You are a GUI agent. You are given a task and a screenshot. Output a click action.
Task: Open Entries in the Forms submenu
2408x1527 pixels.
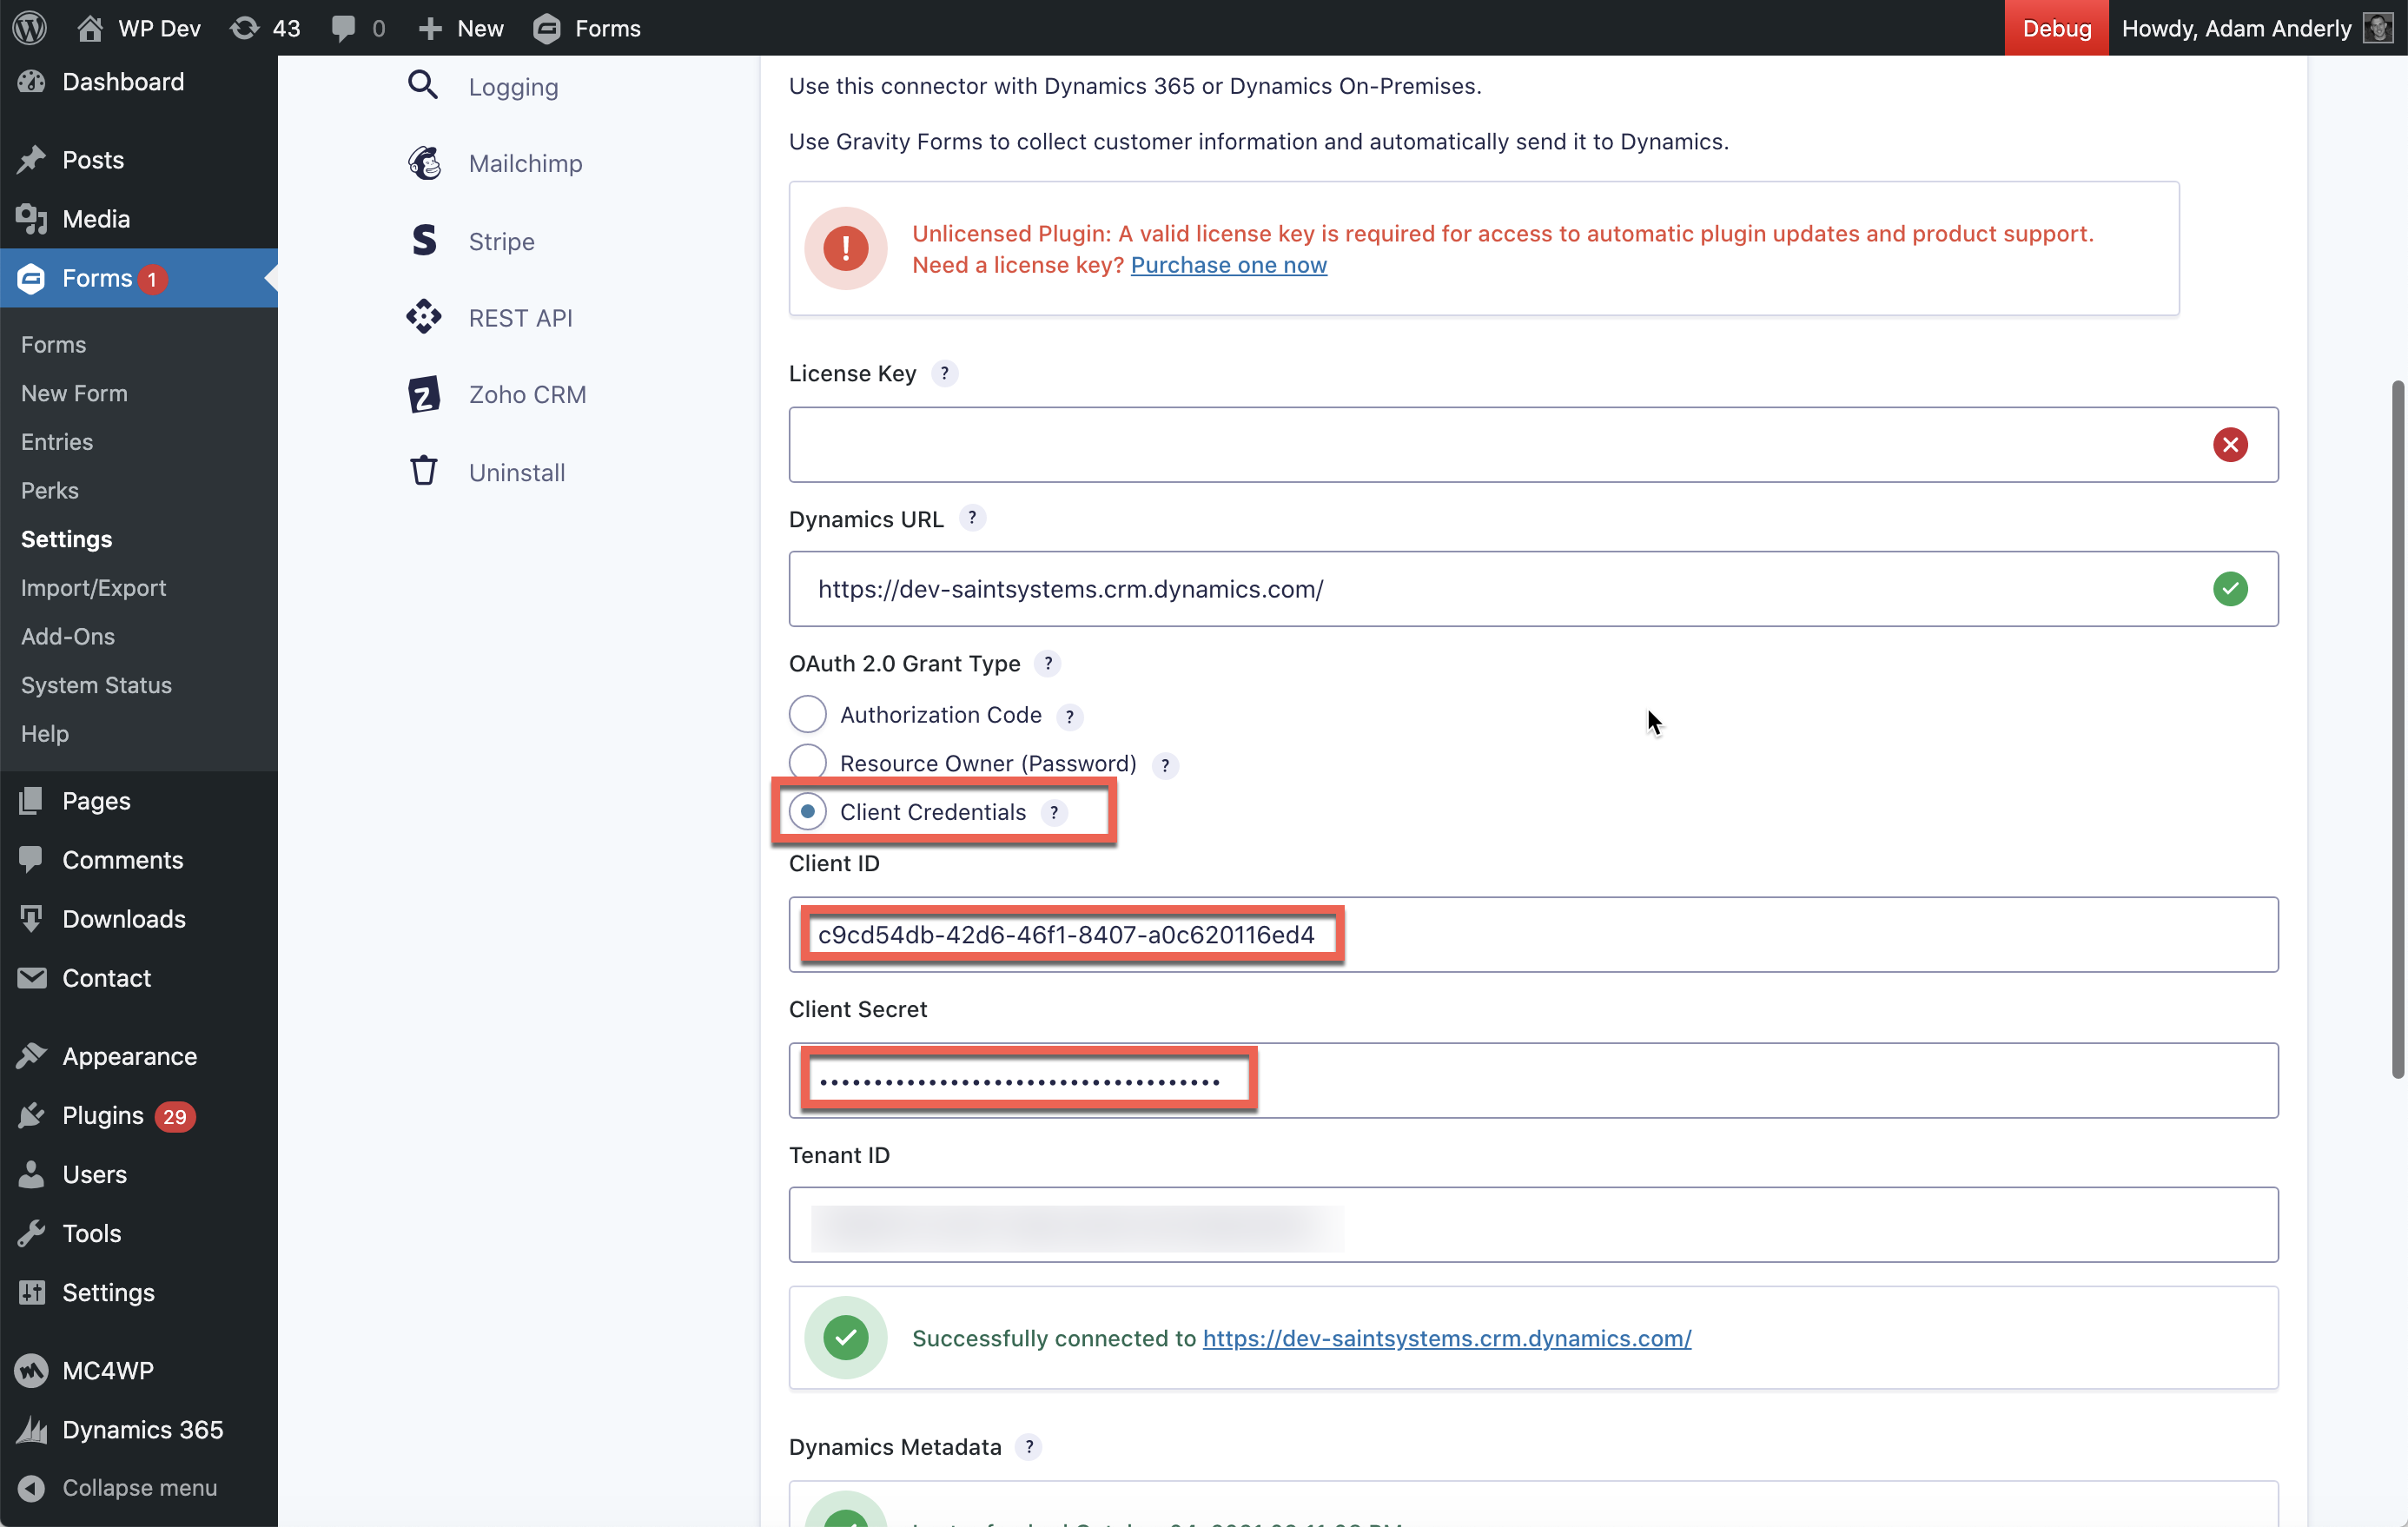[x=57, y=442]
